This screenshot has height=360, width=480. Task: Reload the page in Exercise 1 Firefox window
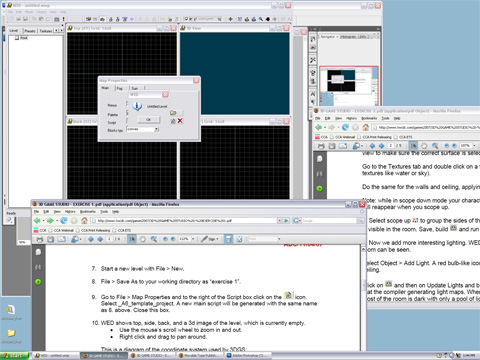pyautogui.click(x=64, y=220)
